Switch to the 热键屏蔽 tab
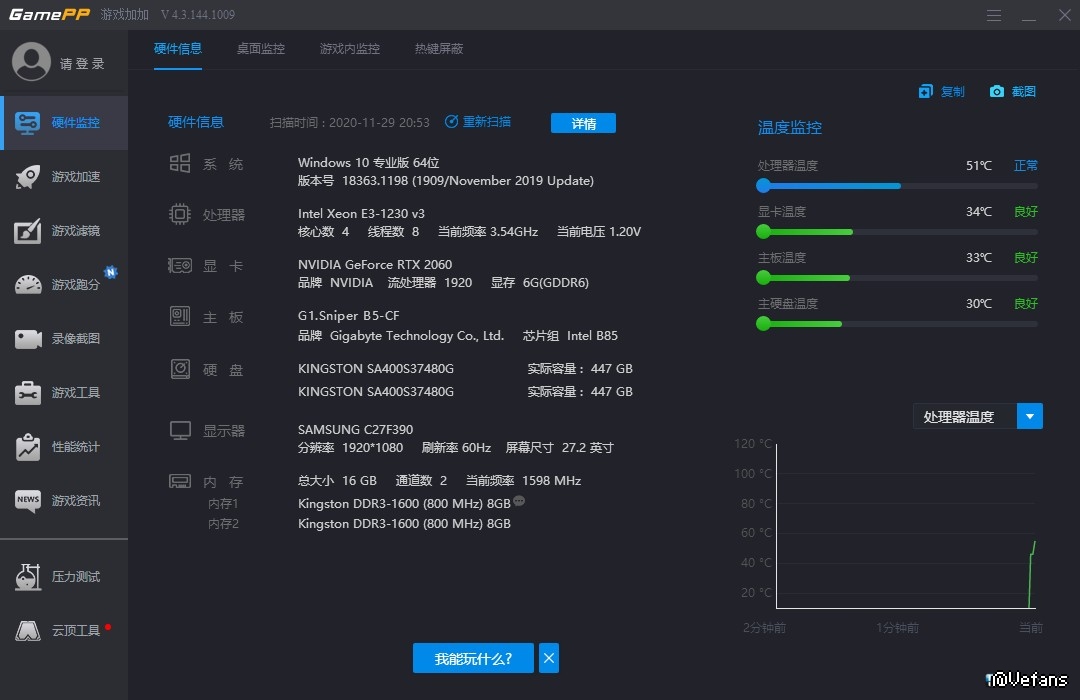 (438, 49)
